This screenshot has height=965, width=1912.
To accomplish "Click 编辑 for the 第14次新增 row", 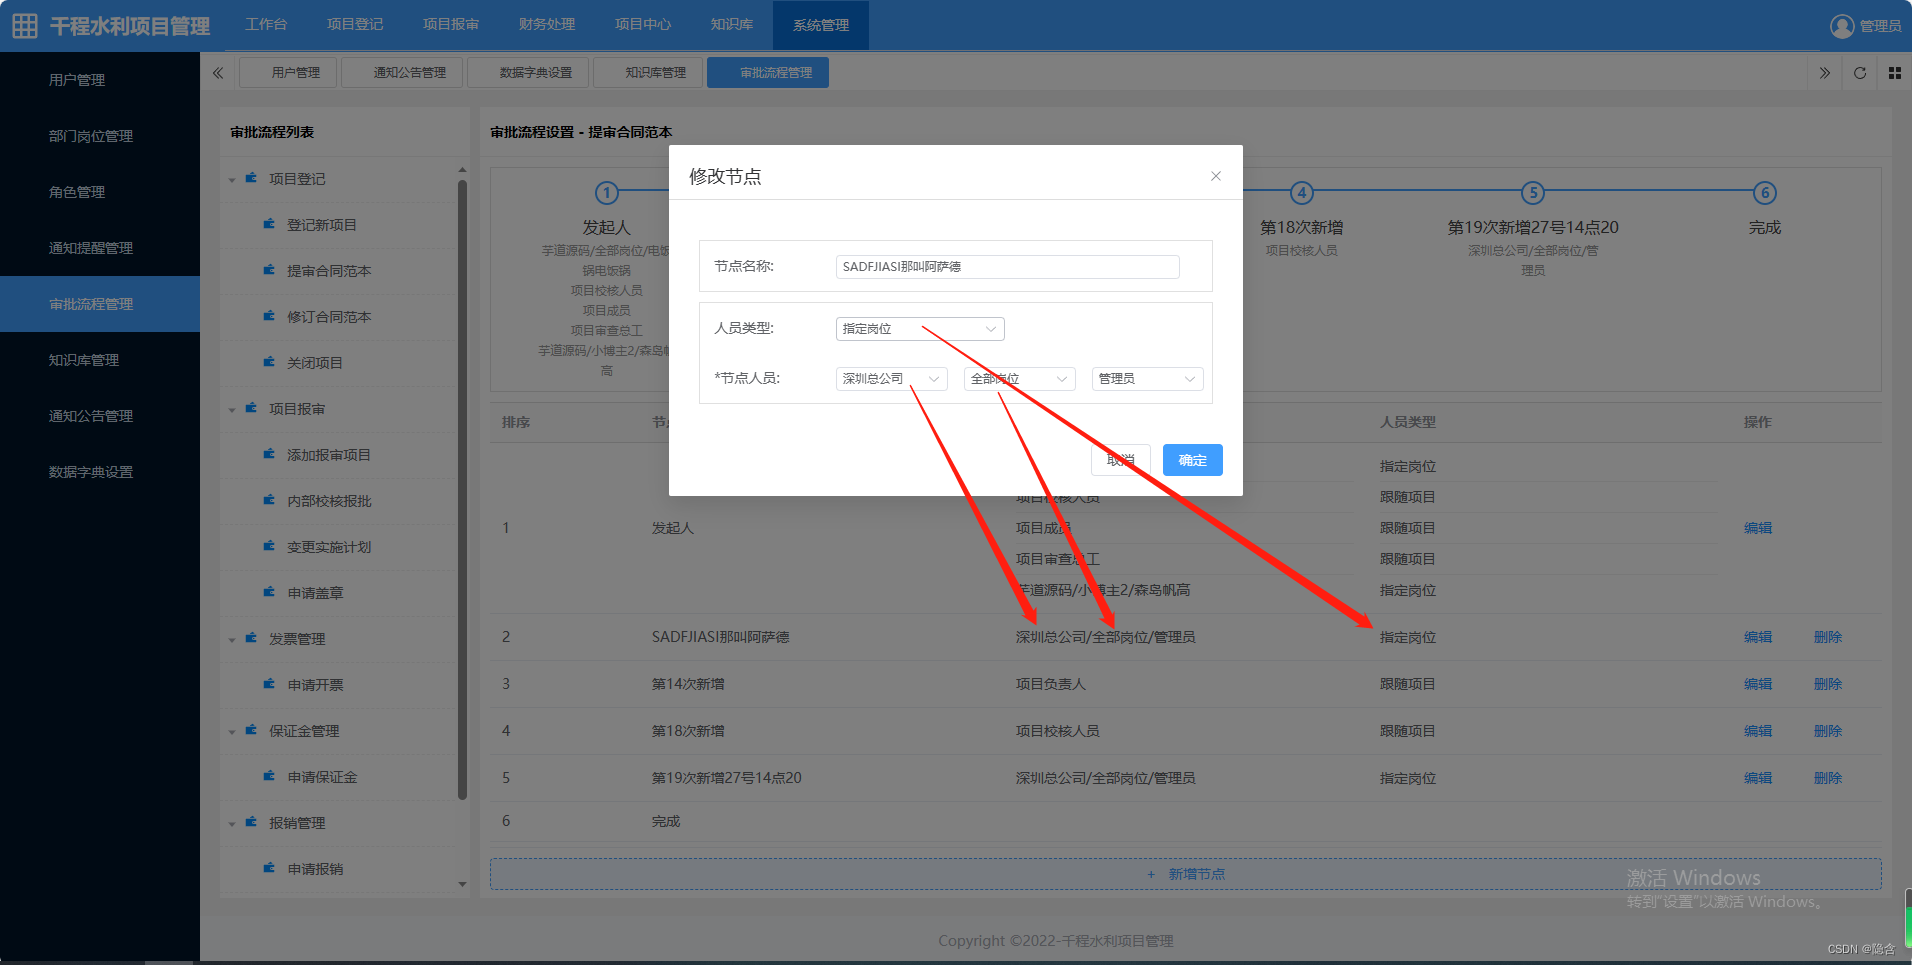I will (1758, 684).
